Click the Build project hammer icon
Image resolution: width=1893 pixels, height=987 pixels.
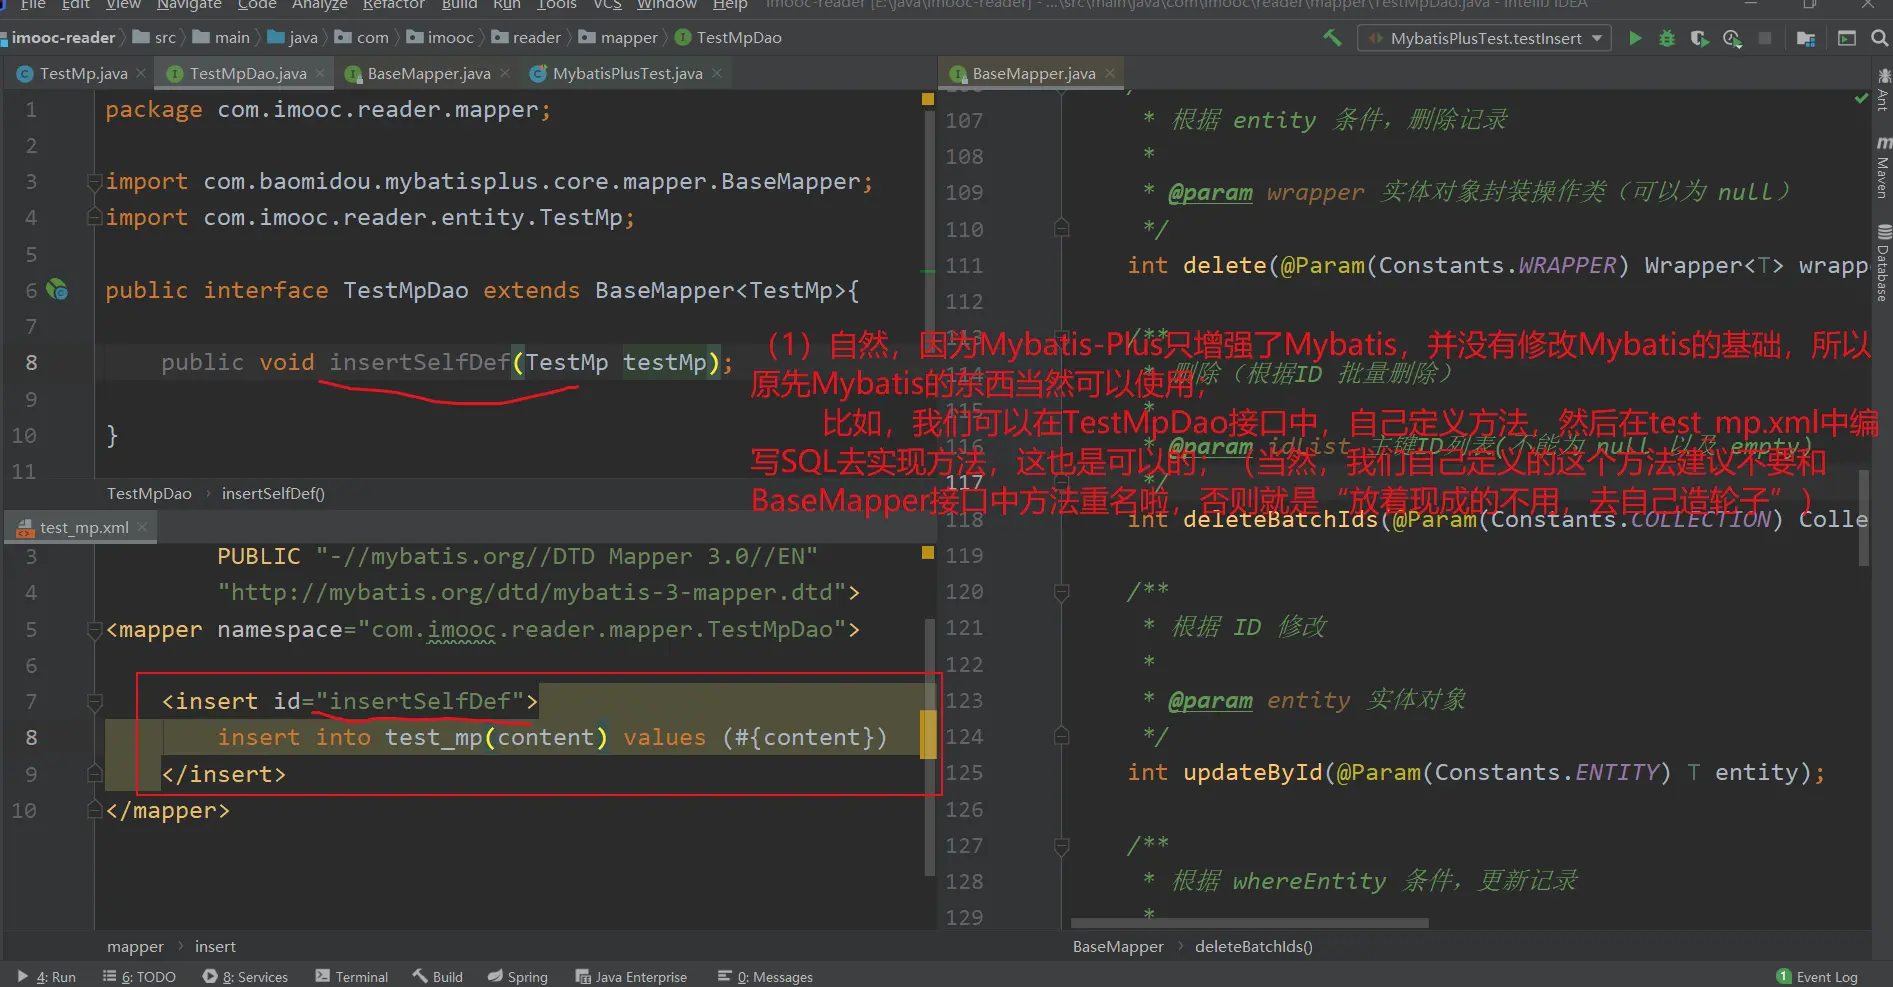pos(1332,38)
